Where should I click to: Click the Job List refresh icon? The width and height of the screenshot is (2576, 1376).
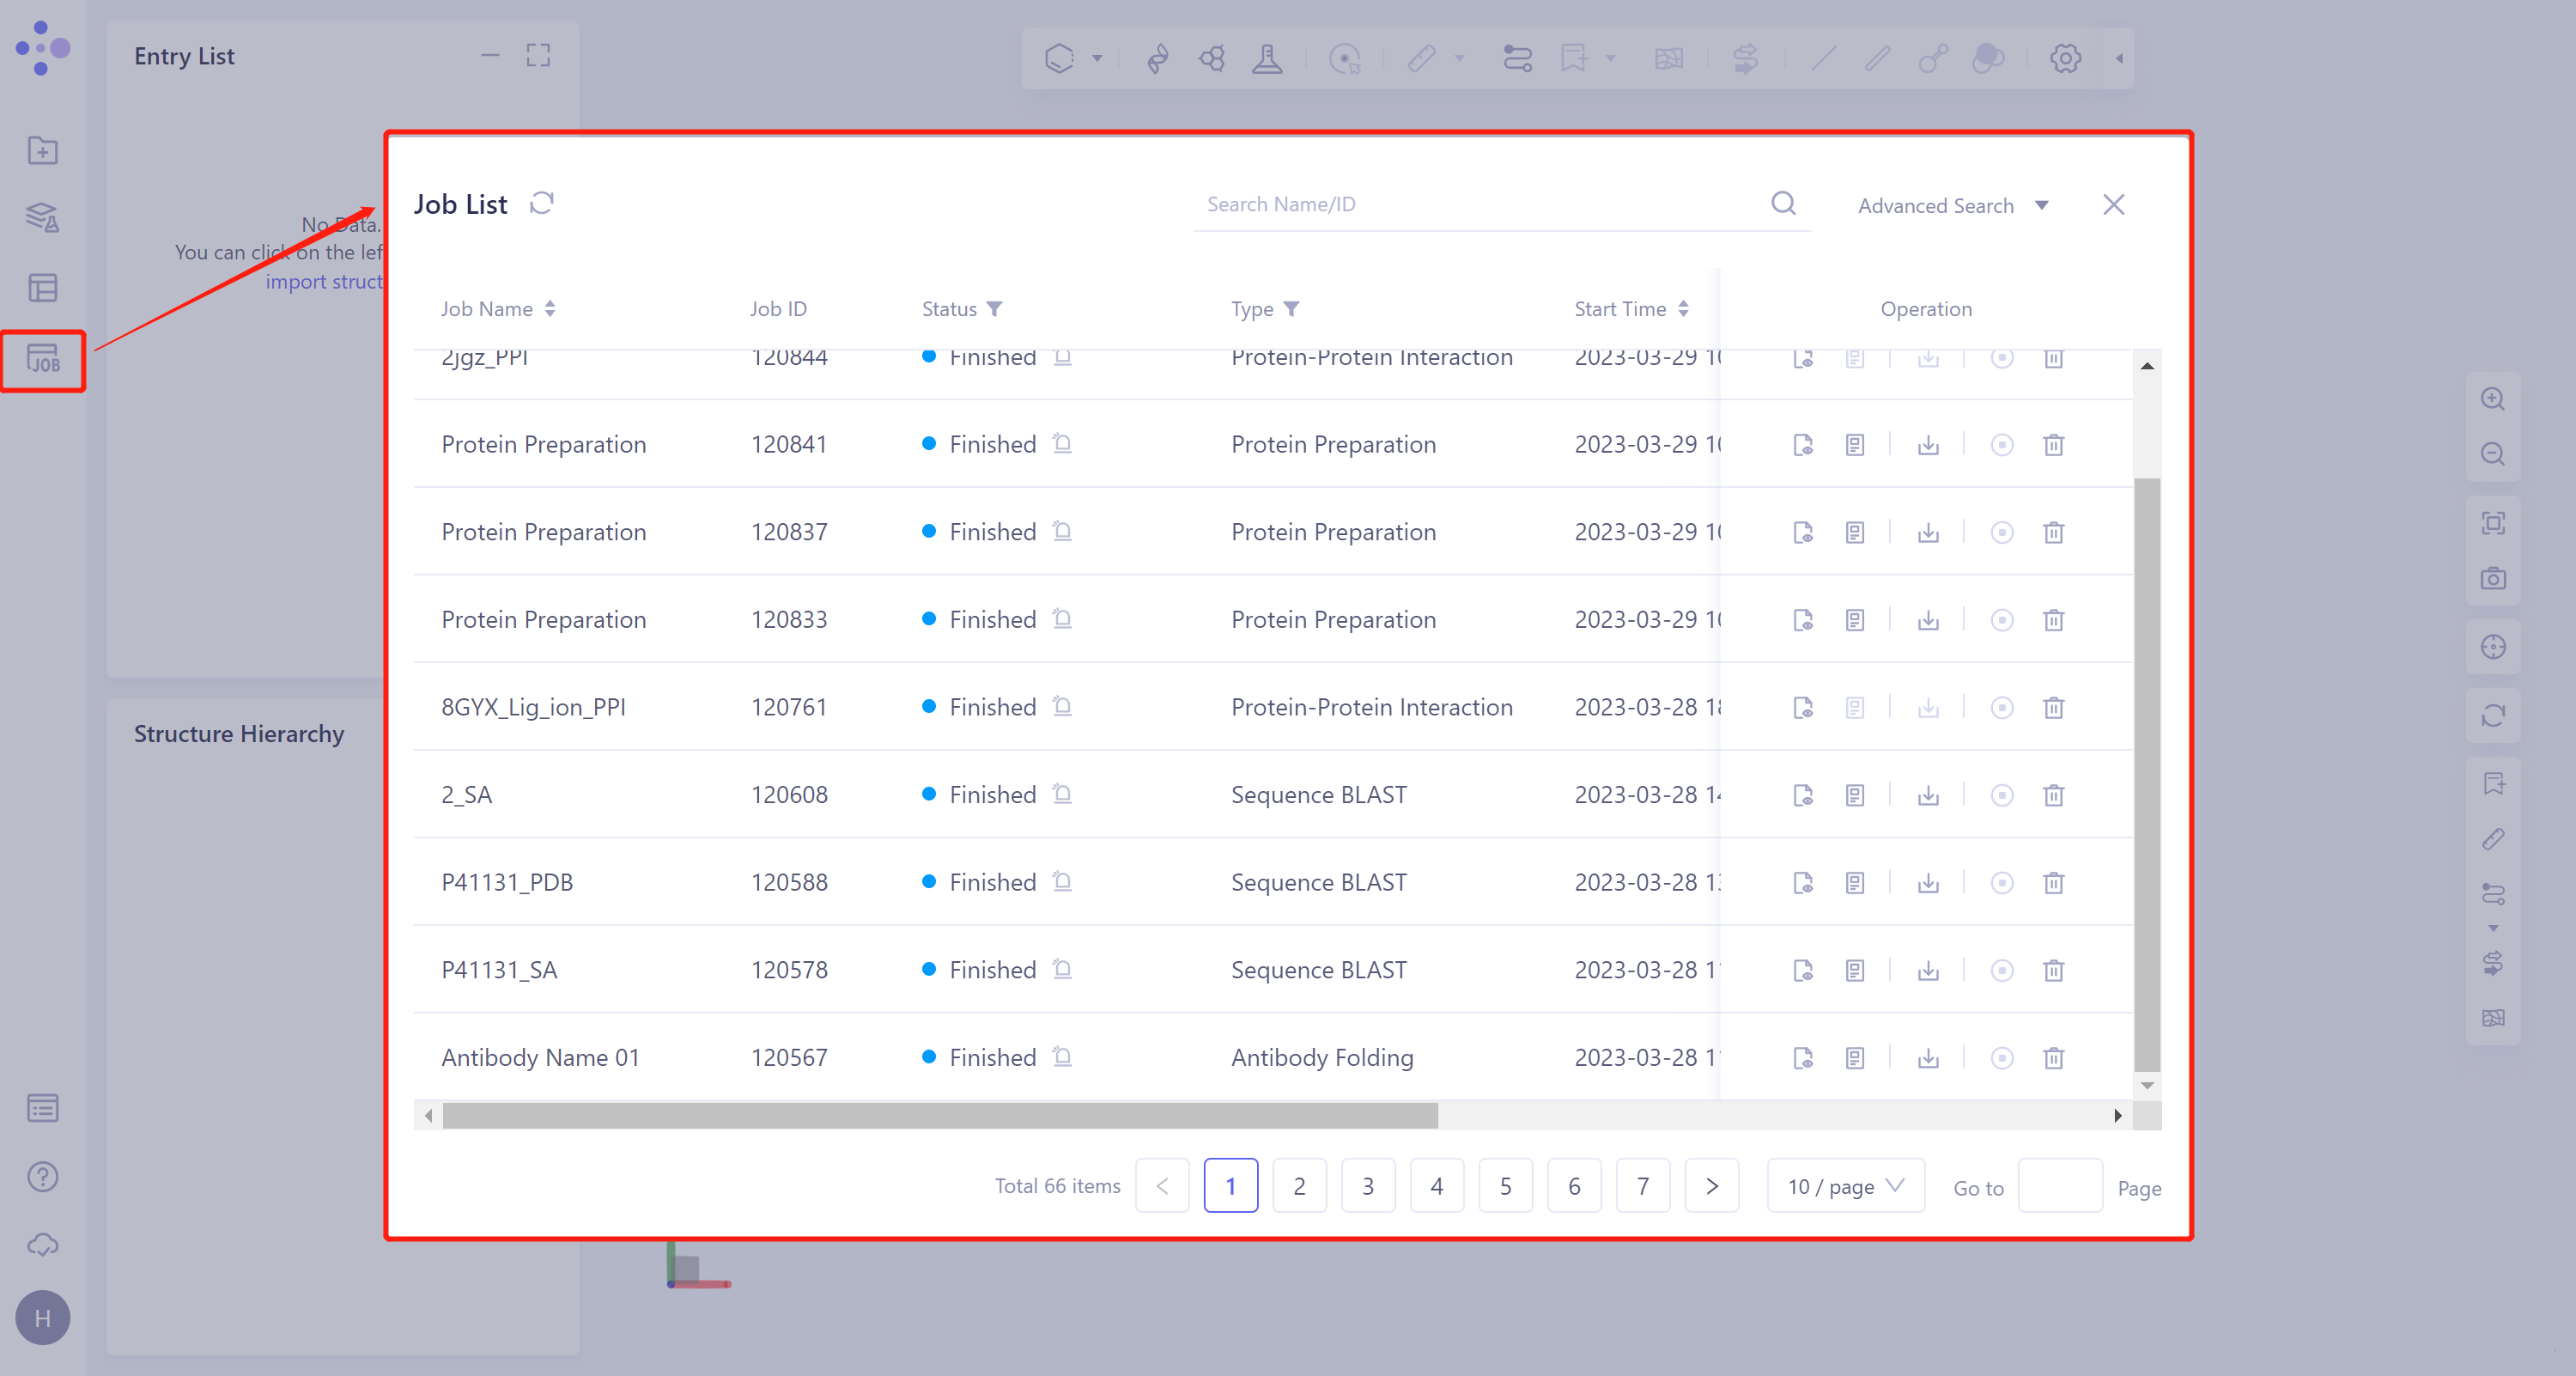(541, 204)
